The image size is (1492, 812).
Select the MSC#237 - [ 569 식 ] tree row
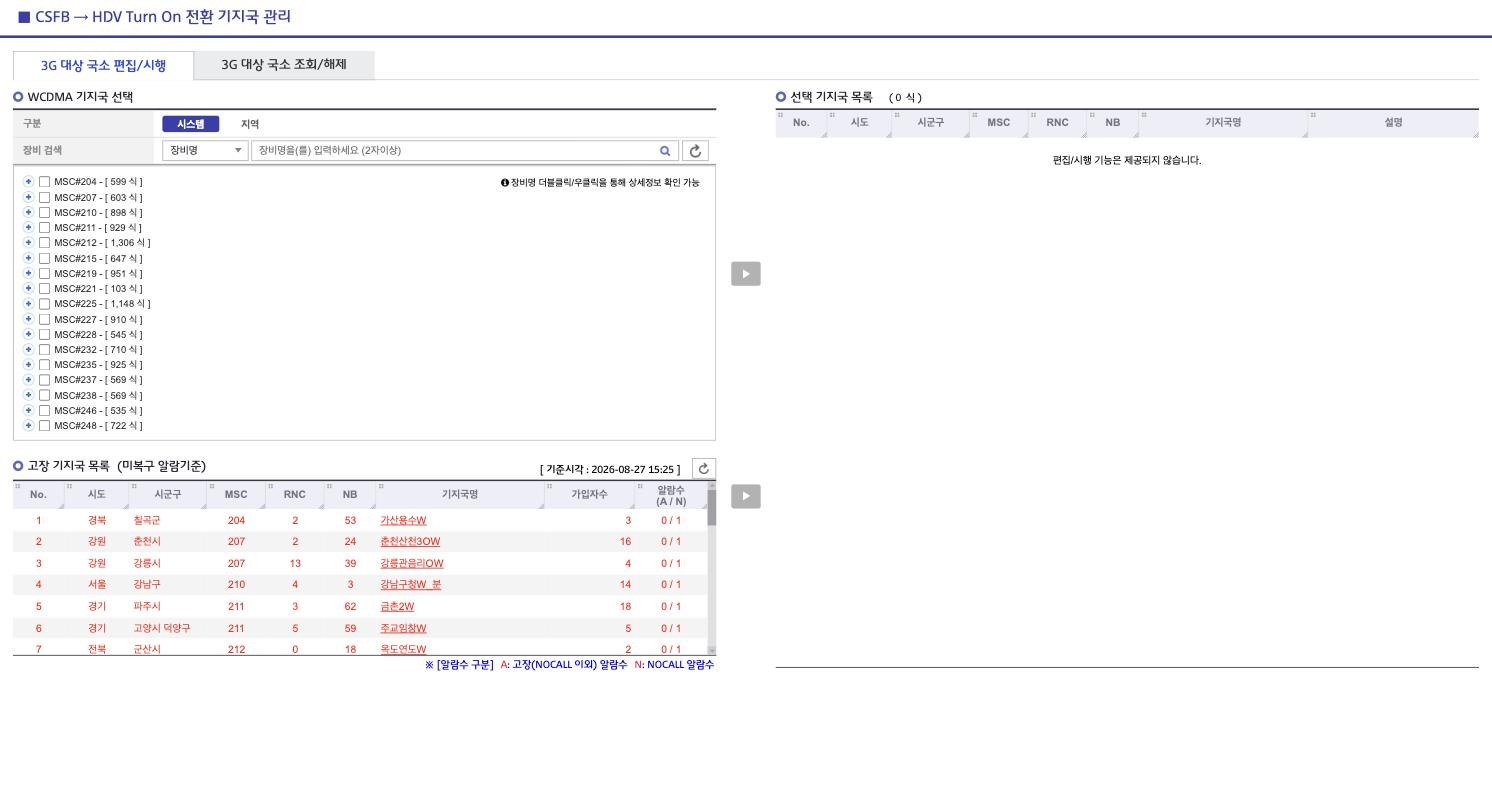pyautogui.click(x=98, y=380)
